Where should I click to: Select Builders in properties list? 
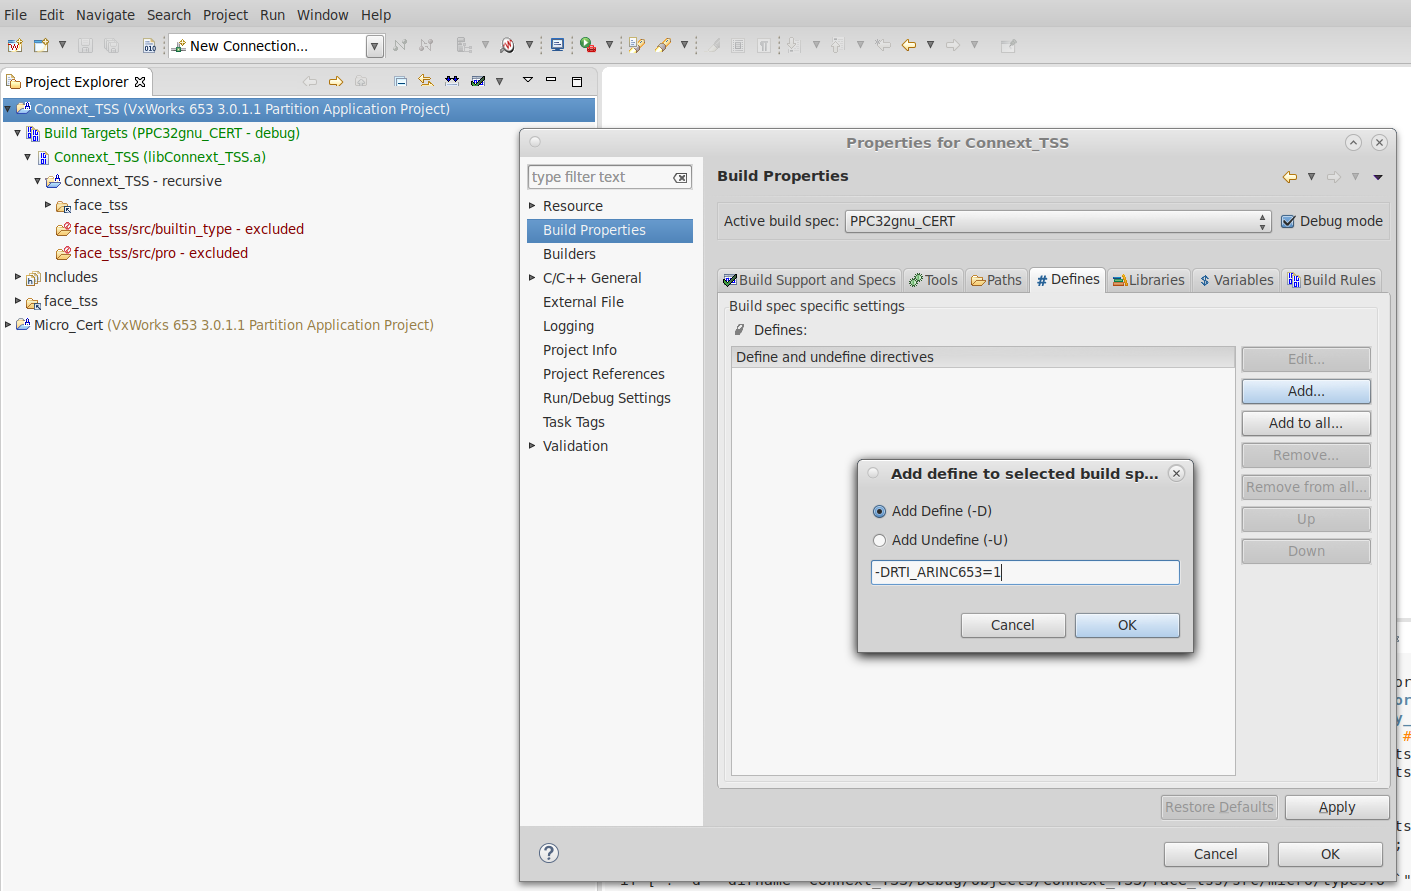coord(569,254)
